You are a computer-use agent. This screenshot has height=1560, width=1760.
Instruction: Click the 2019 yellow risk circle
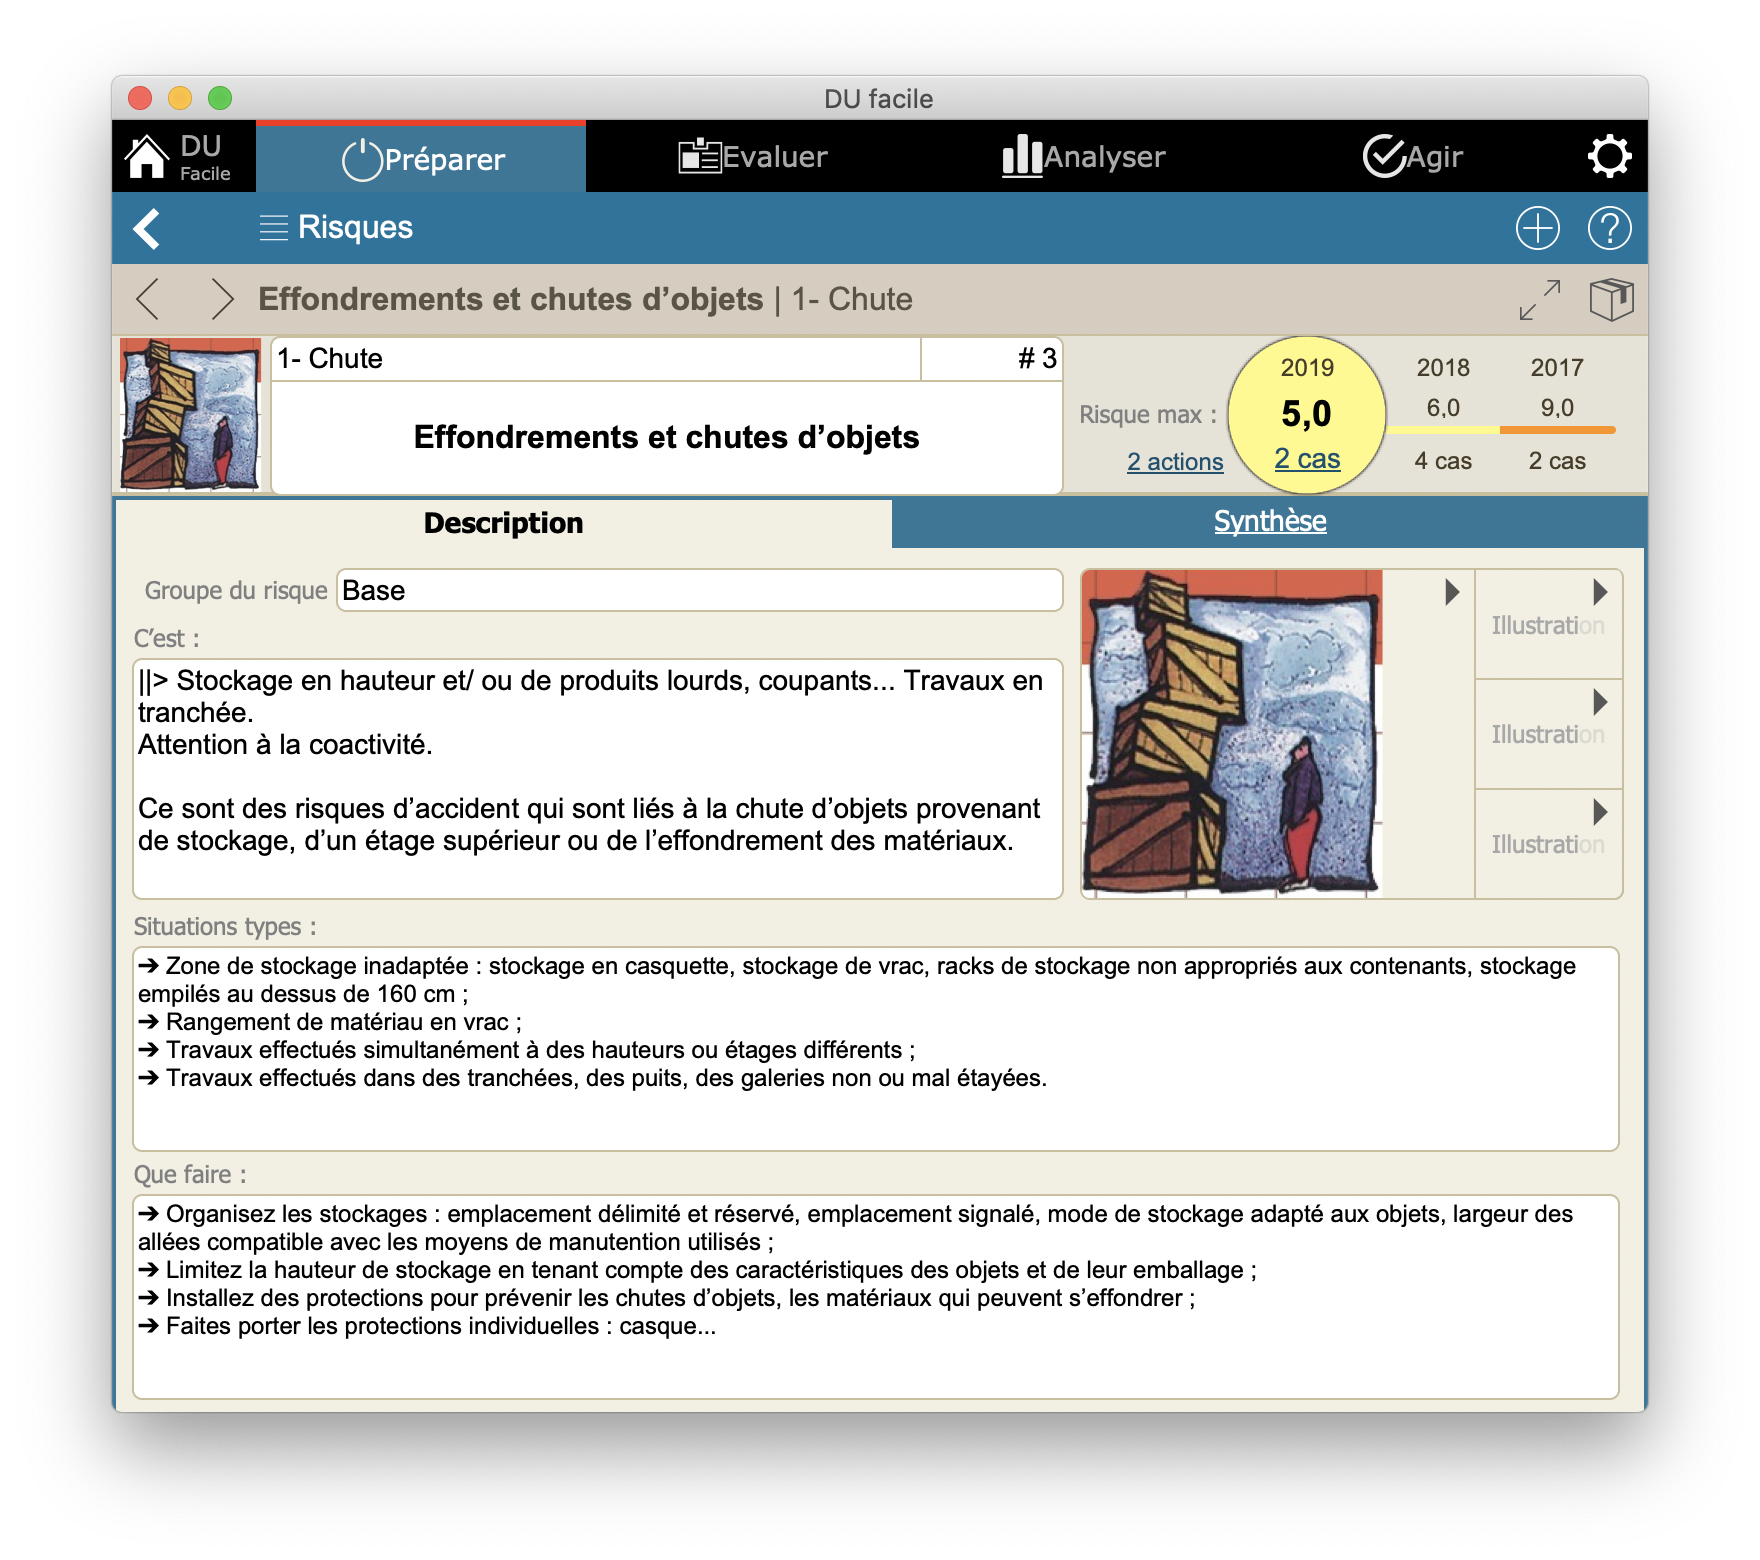(x=1307, y=415)
